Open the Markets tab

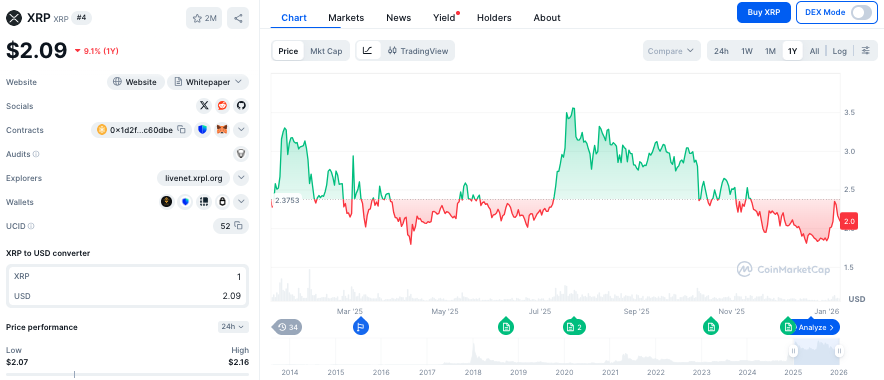346,17
